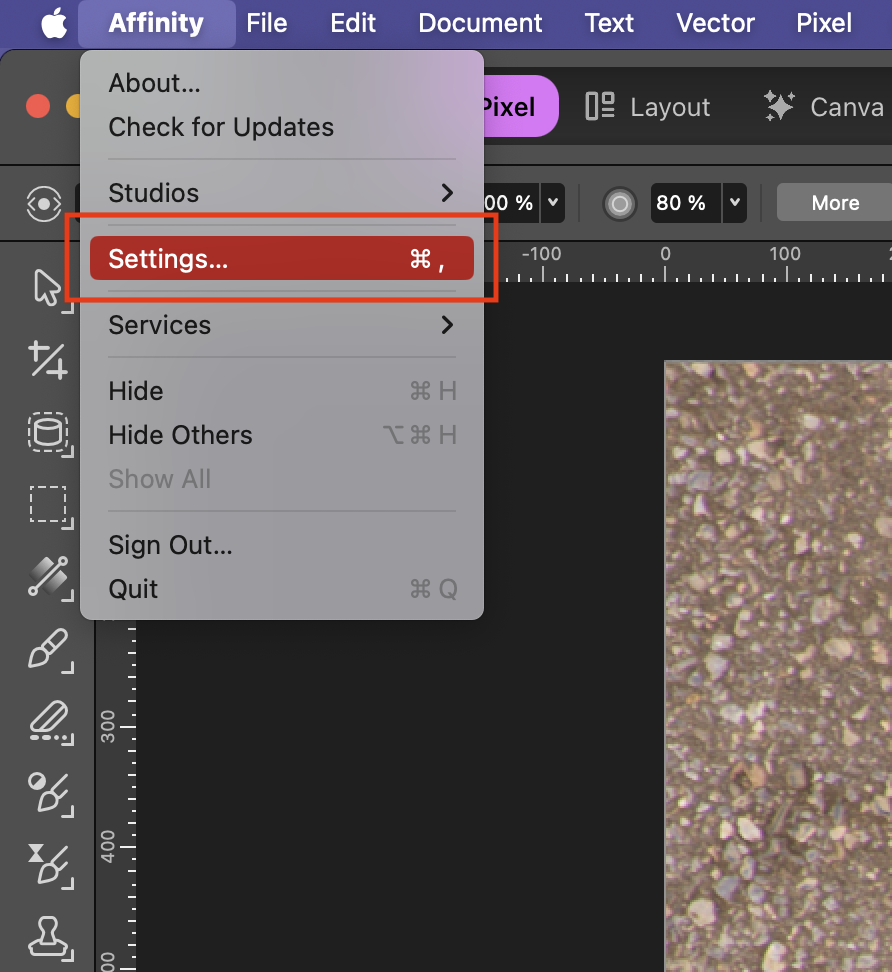Image resolution: width=892 pixels, height=972 pixels.
Task: Click the circular hardness icon beside 80 %
Action: (x=620, y=203)
